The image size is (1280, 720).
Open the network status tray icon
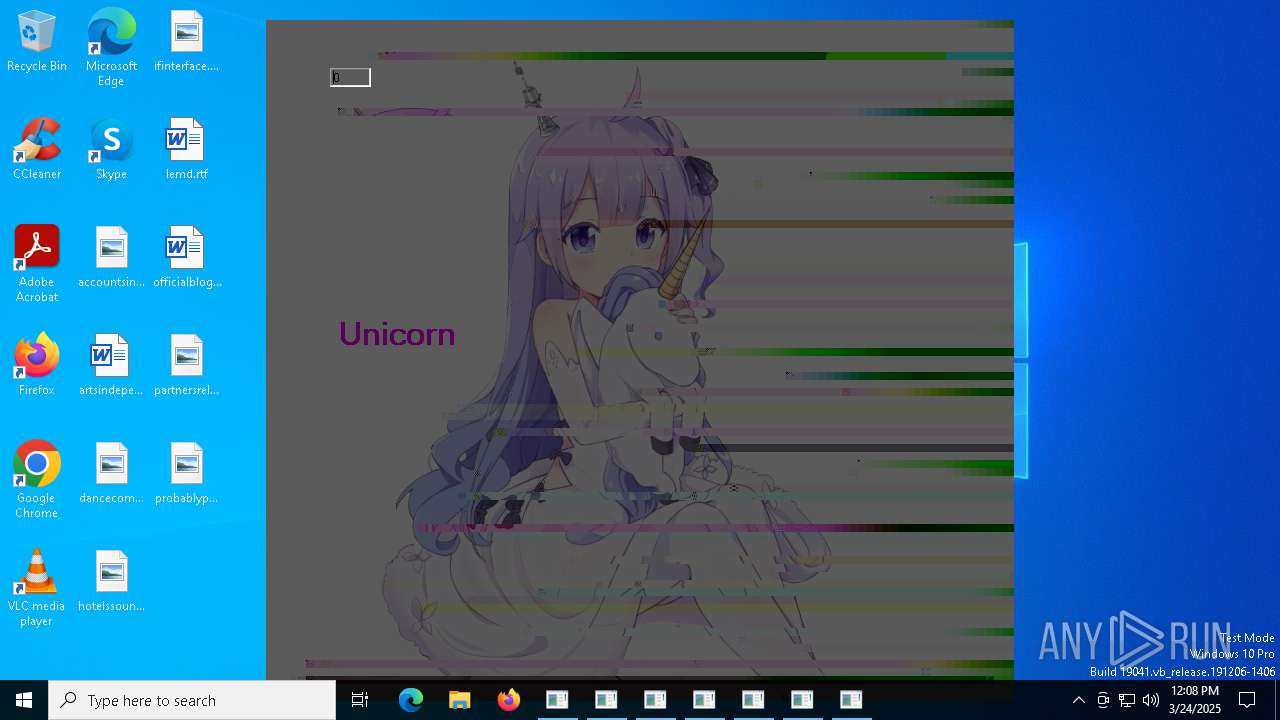(x=1127, y=700)
